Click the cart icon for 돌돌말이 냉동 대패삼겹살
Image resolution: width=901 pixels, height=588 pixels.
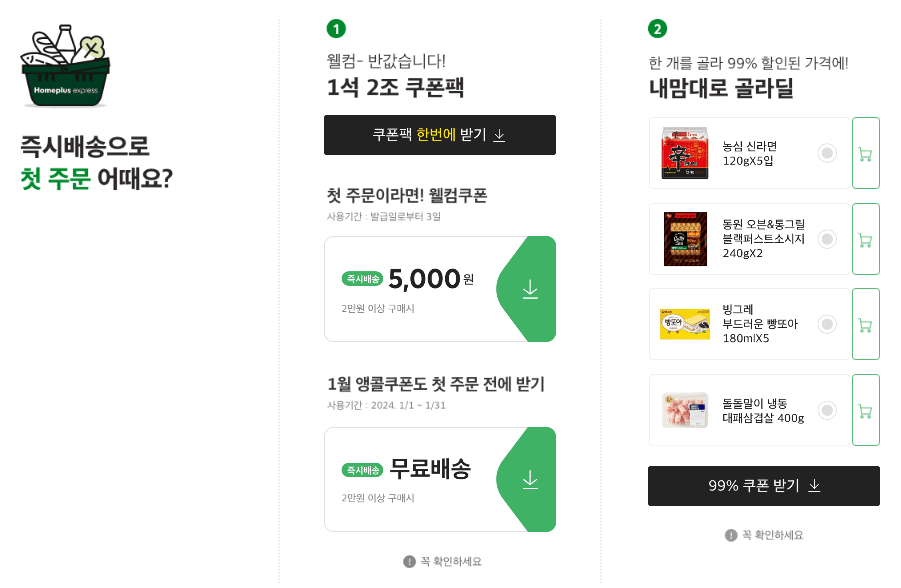coord(866,411)
